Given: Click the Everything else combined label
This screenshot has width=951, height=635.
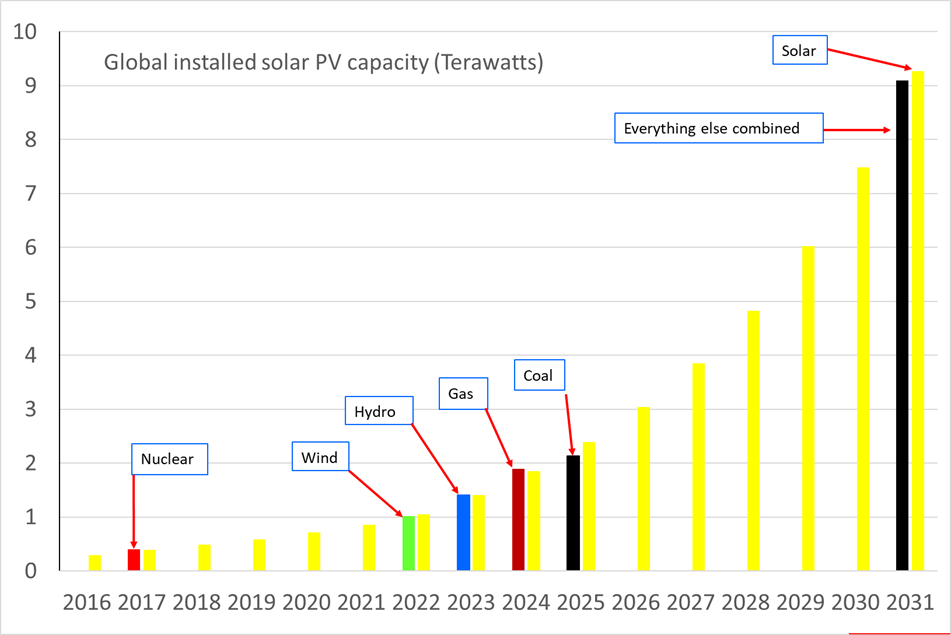Looking at the screenshot, I should pos(719,128).
